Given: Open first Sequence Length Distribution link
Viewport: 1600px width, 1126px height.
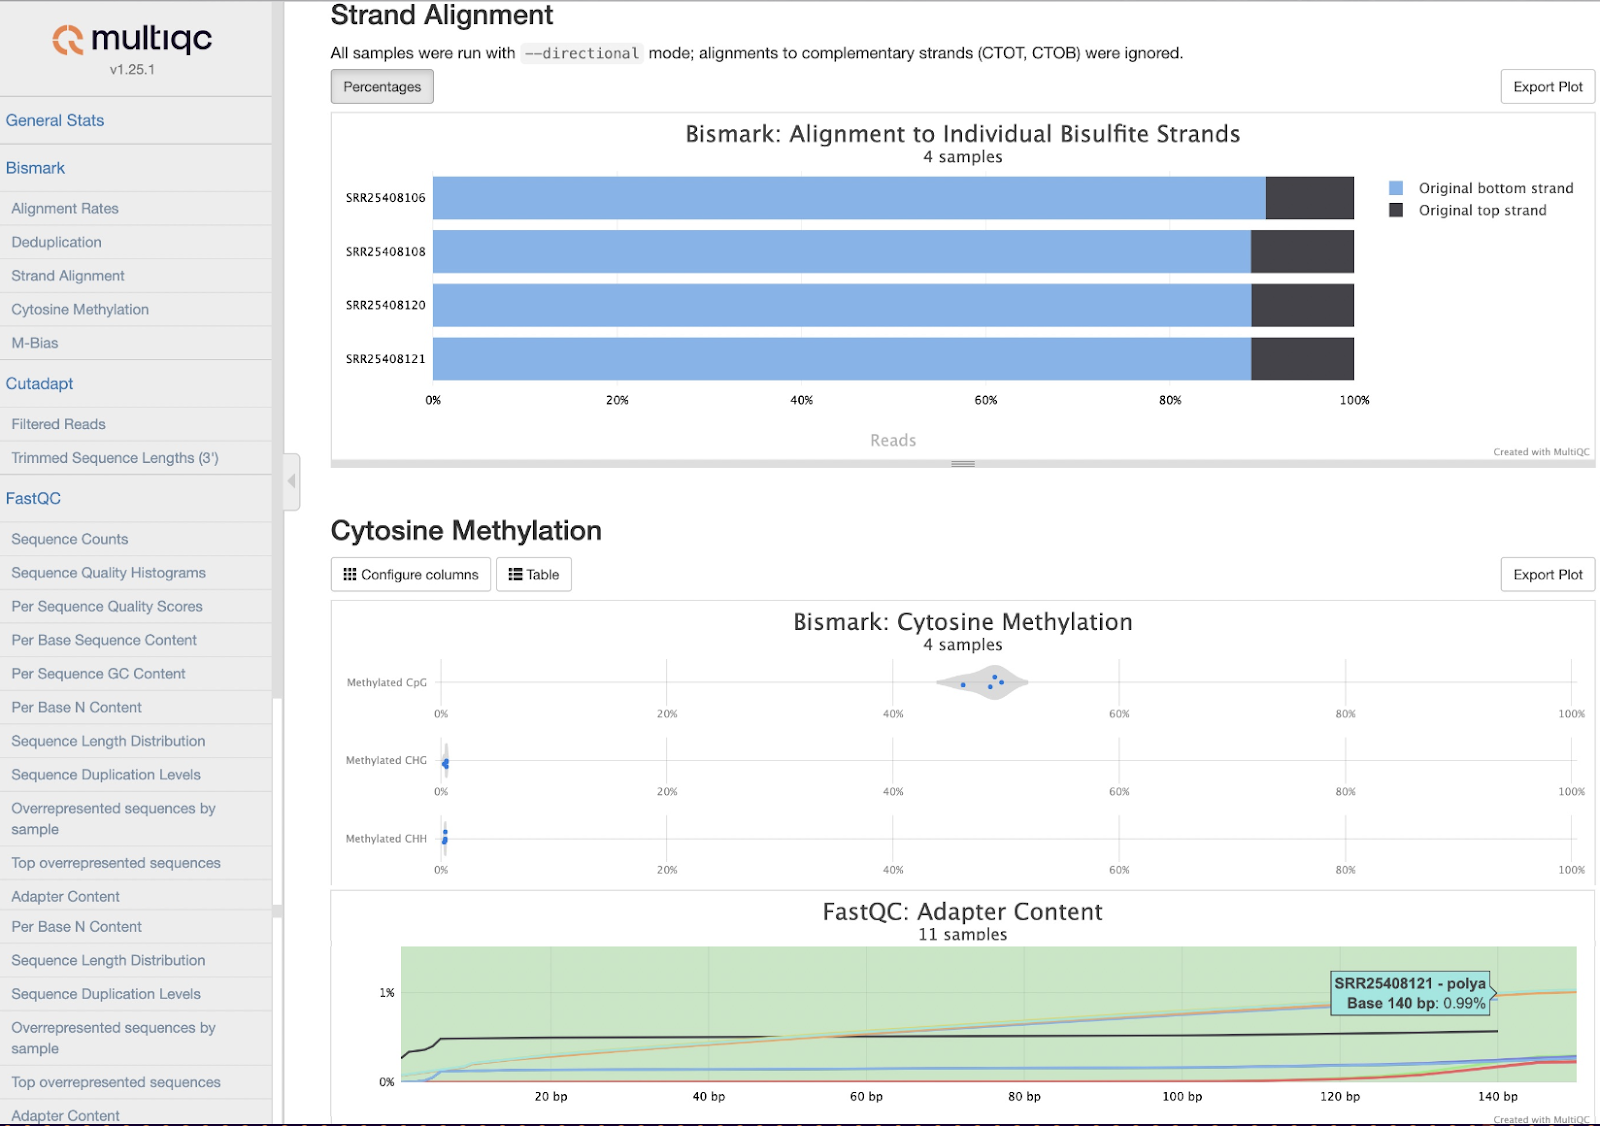Looking at the screenshot, I should pyautogui.click(x=108, y=741).
